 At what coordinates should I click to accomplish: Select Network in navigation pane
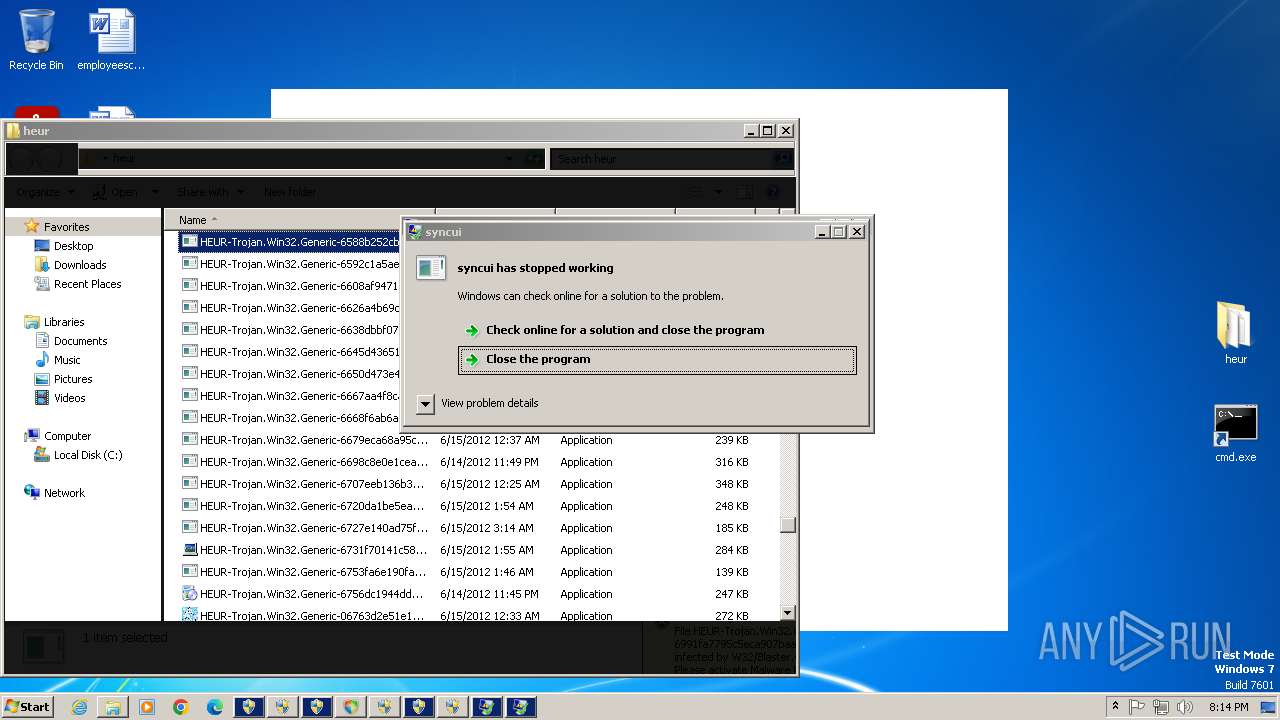(64, 493)
